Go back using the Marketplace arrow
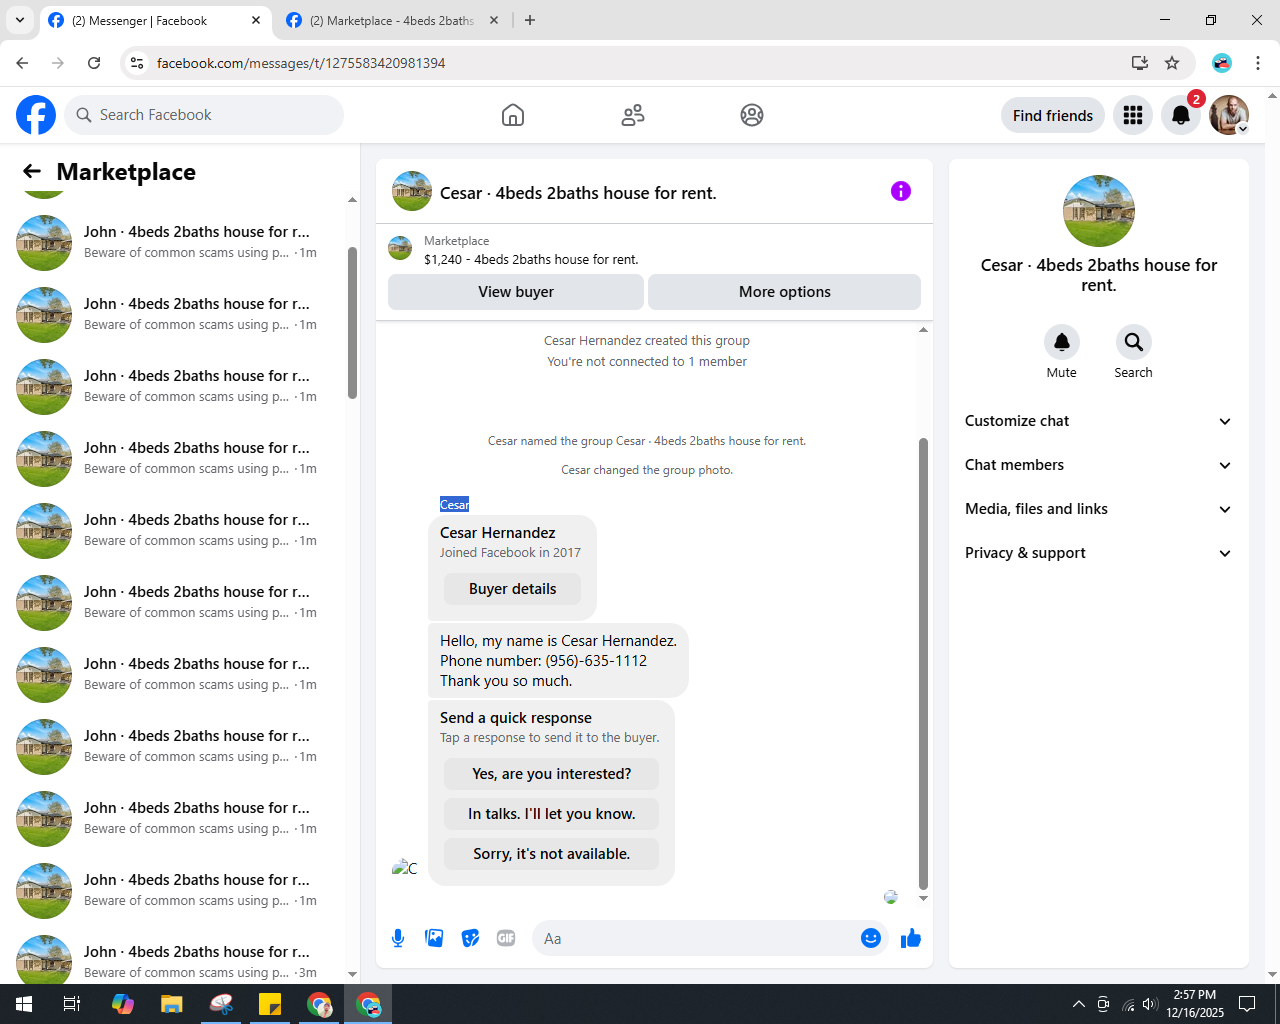 [32, 172]
